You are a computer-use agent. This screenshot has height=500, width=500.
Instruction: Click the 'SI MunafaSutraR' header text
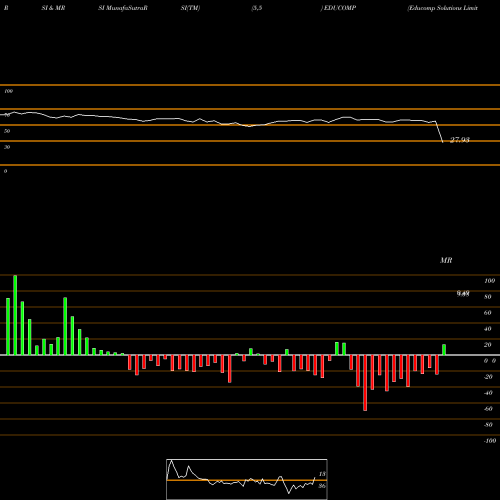123,8
